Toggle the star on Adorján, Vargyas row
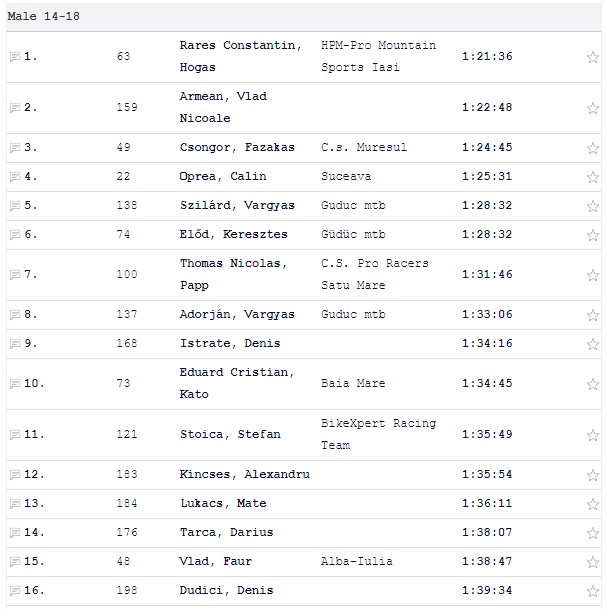The height and width of the screenshot is (609, 605). click(593, 315)
